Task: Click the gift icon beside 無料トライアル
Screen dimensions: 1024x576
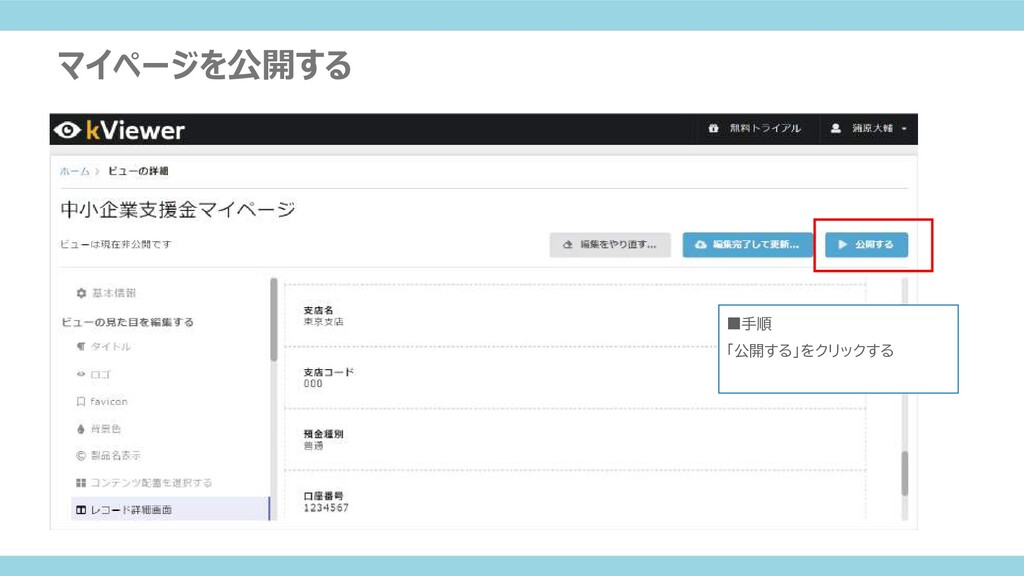Action: pos(713,129)
